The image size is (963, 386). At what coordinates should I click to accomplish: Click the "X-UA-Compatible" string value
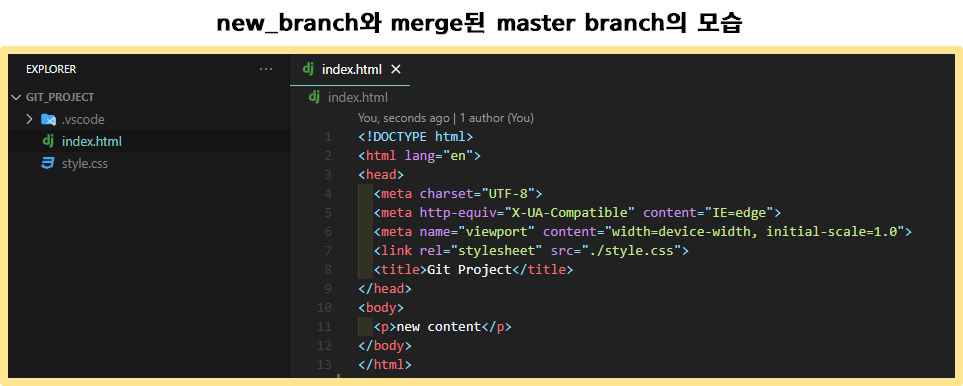point(569,213)
